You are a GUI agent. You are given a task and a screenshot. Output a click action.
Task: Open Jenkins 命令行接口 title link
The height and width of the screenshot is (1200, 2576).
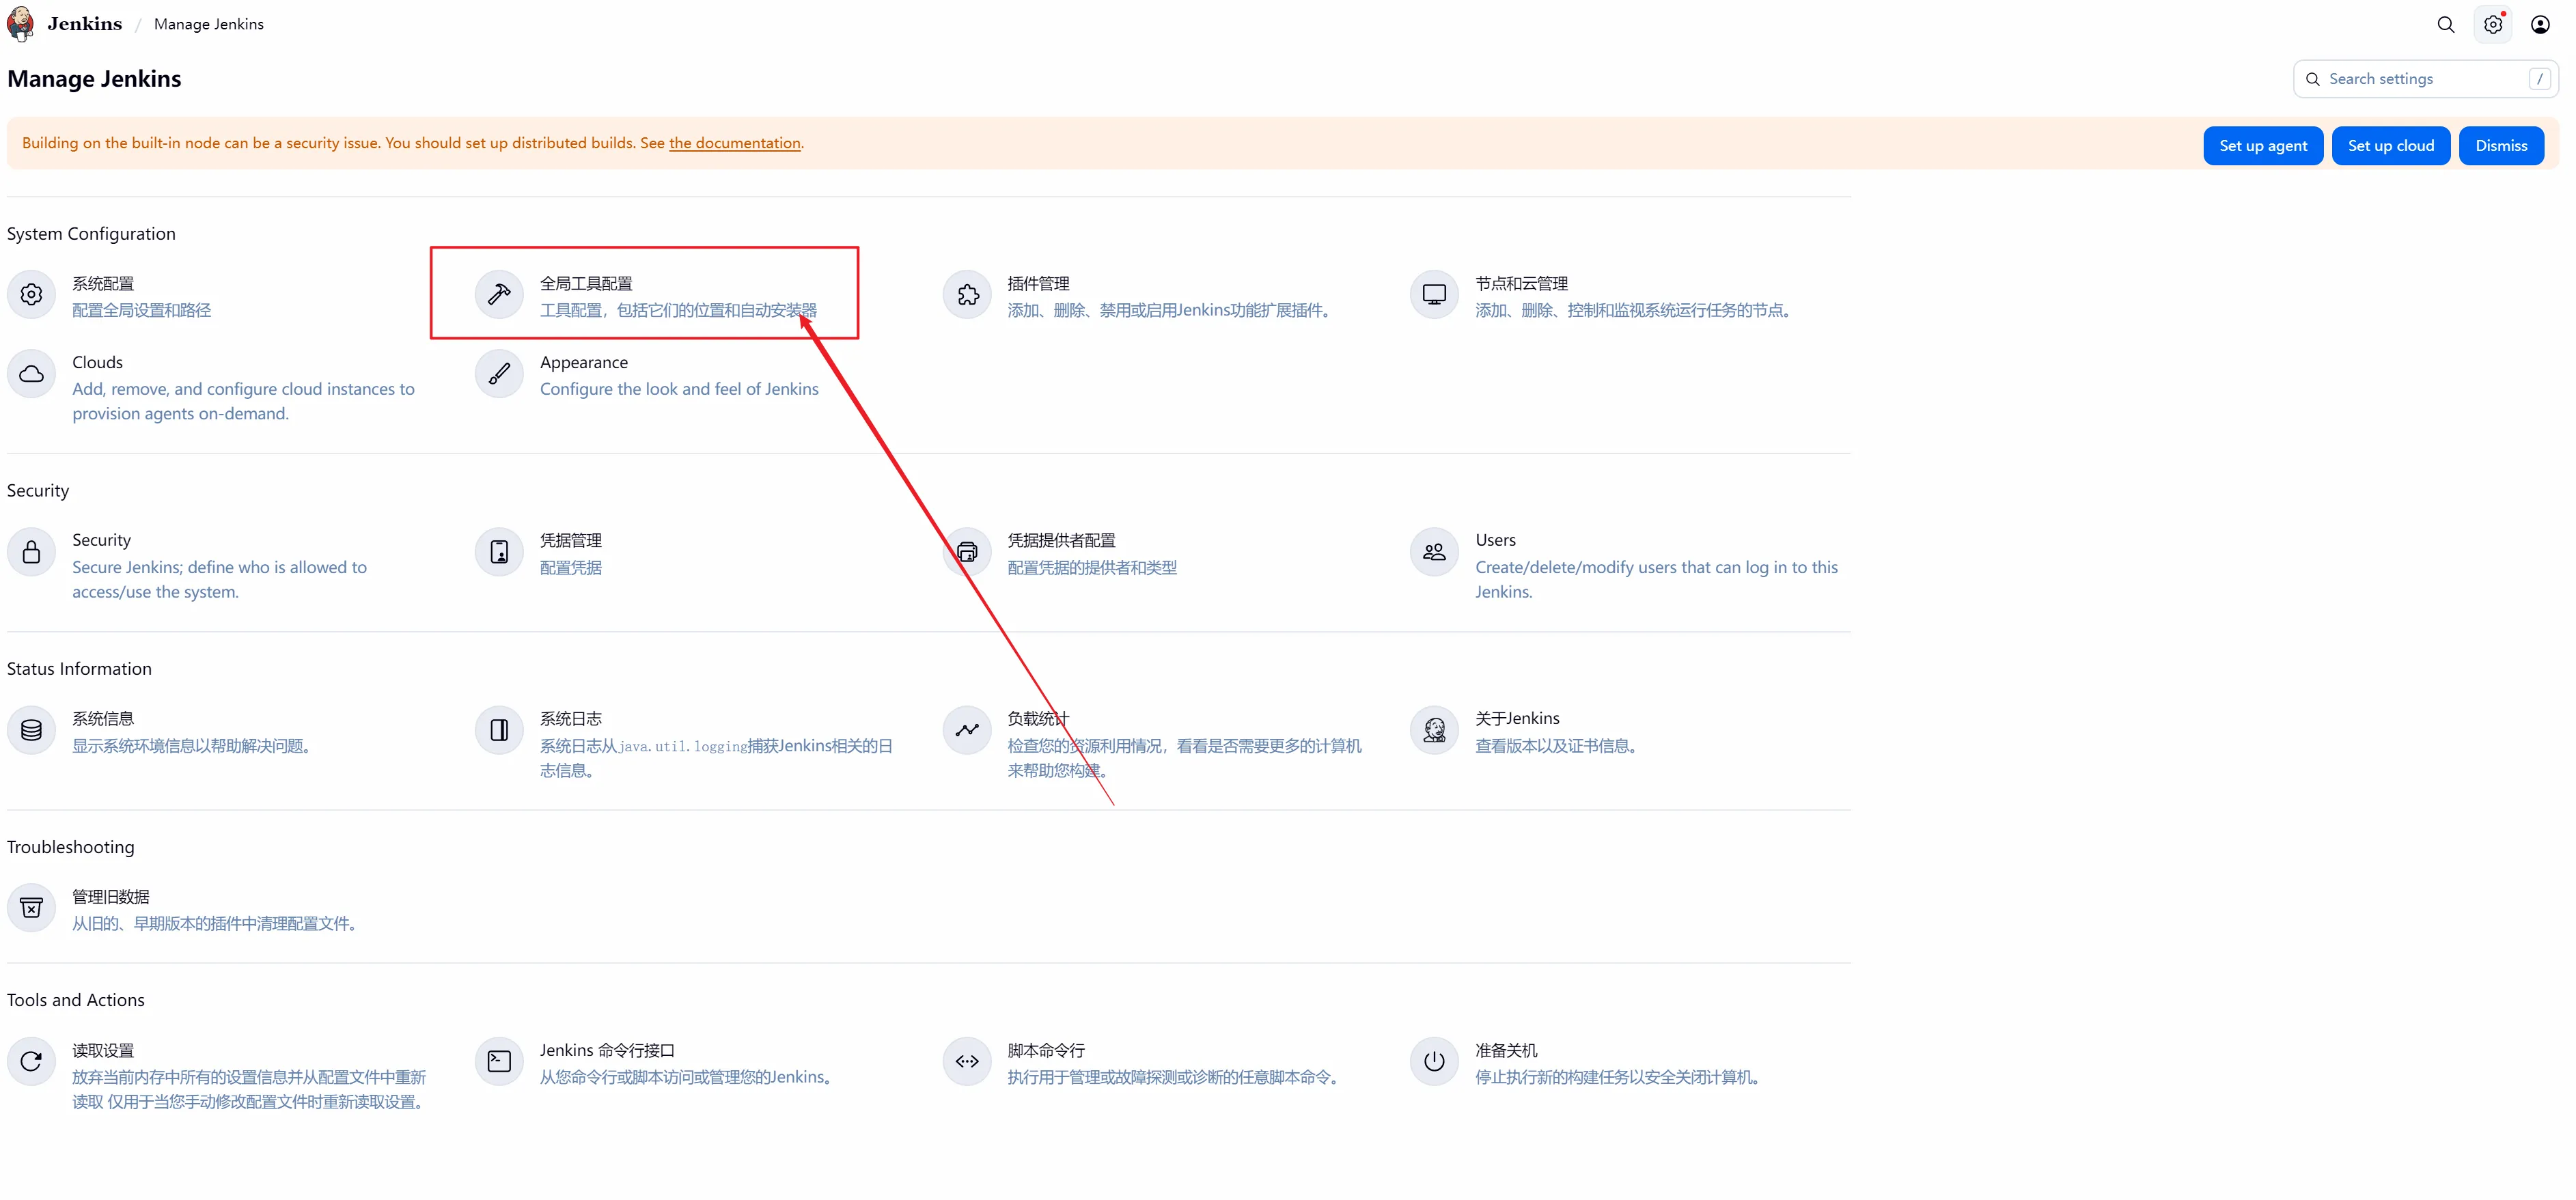click(x=607, y=1051)
